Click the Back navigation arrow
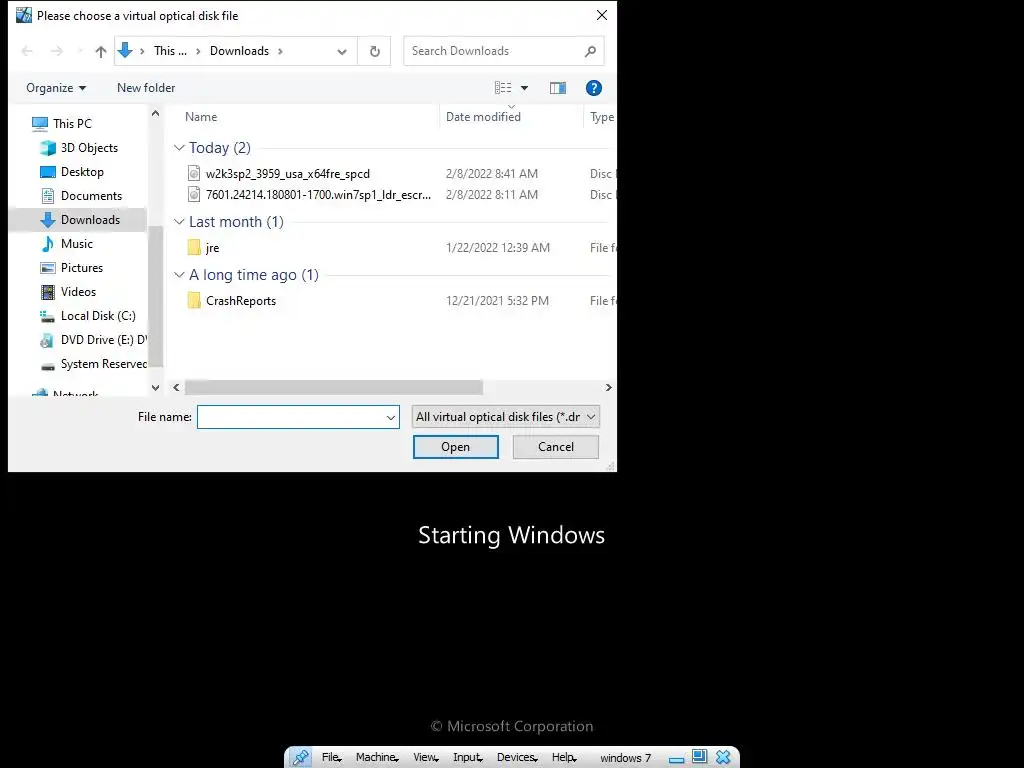This screenshot has width=1024, height=768. coord(27,51)
